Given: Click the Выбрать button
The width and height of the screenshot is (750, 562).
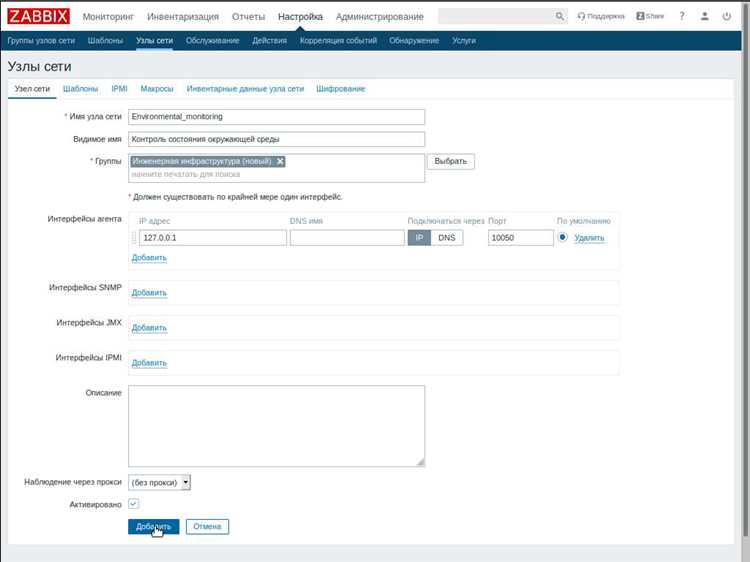Looking at the screenshot, I should pyautogui.click(x=451, y=161).
